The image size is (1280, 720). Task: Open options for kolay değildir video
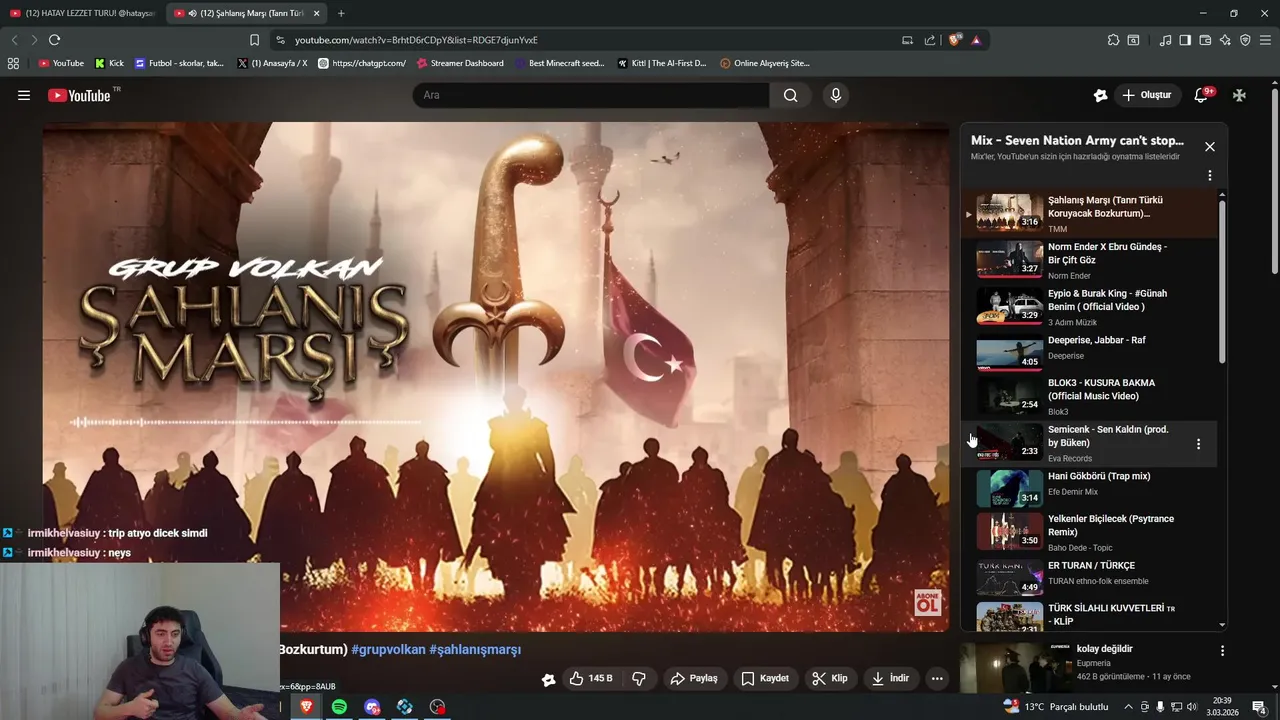pos(1222,650)
